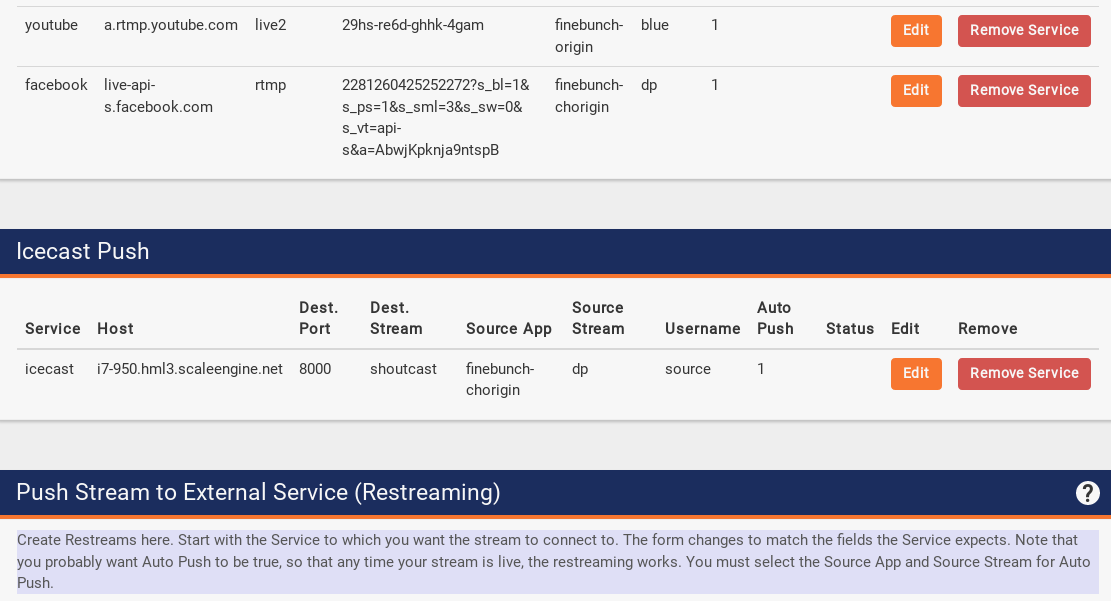Viewport: 1111px width, 601px height.
Task: Click the Auto Push column header
Action: pos(775,318)
